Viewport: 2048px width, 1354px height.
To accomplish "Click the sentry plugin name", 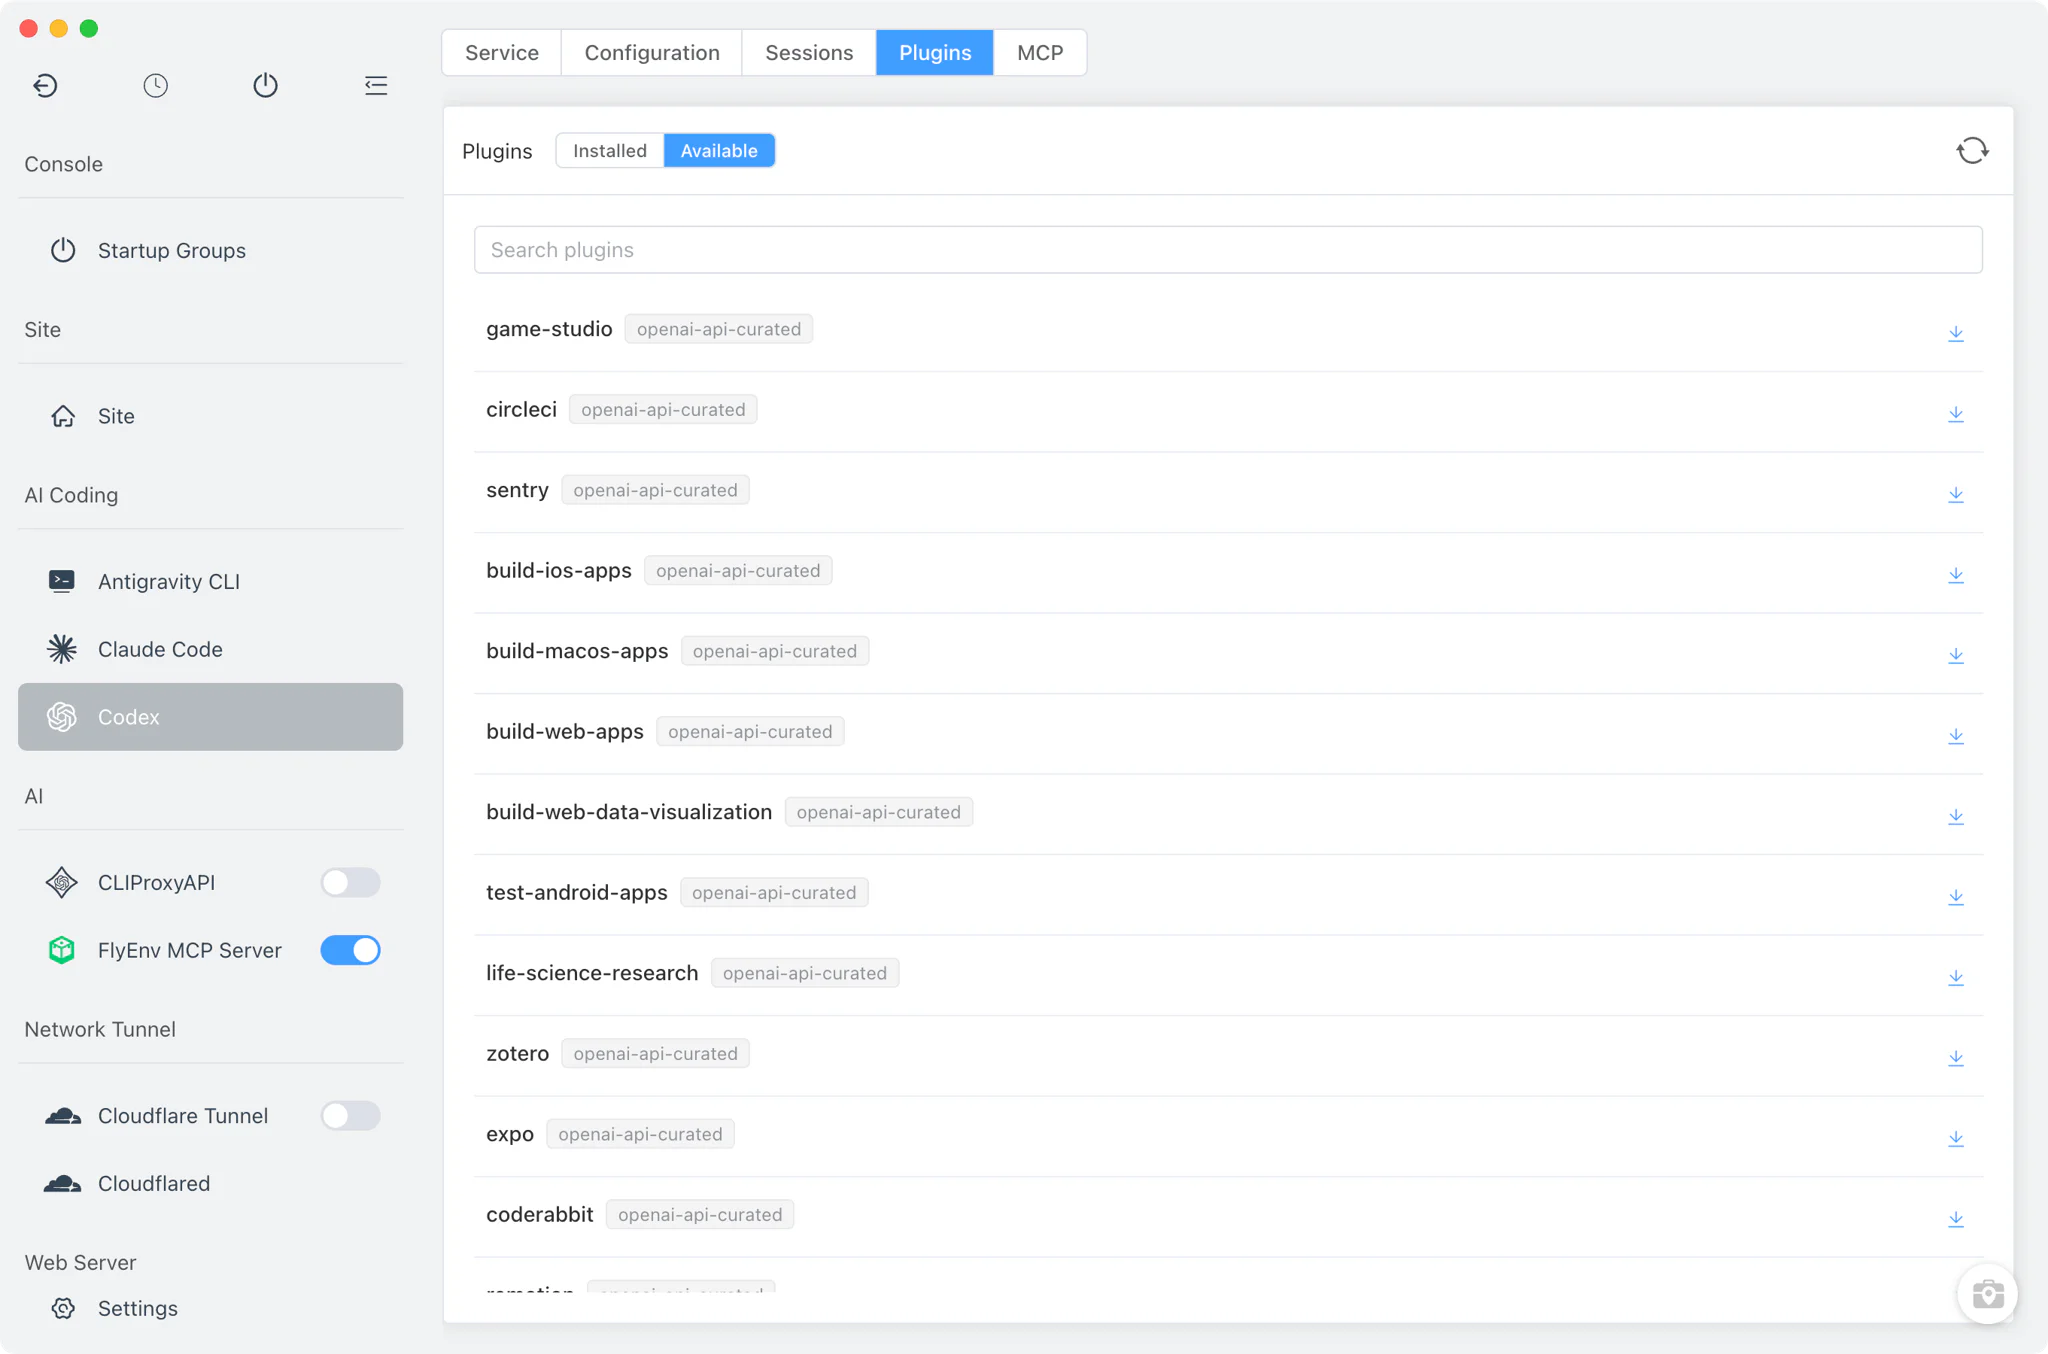I will pos(517,490).
